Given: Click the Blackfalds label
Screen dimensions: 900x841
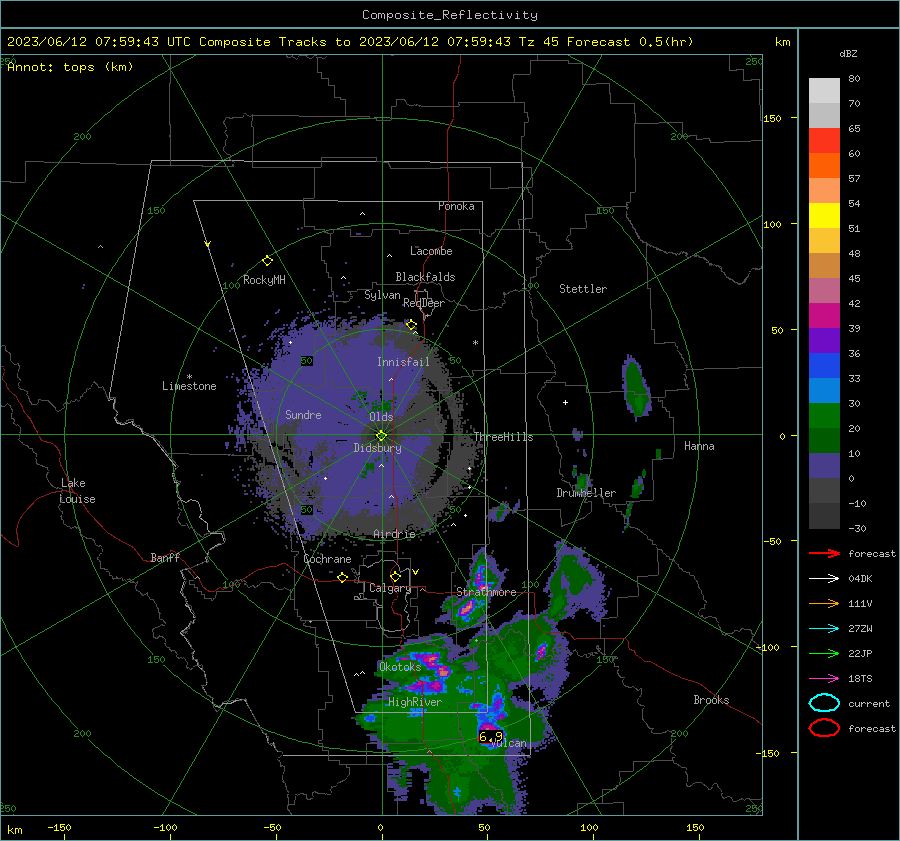Looking at the screenshot, I should tap(425, 277).
